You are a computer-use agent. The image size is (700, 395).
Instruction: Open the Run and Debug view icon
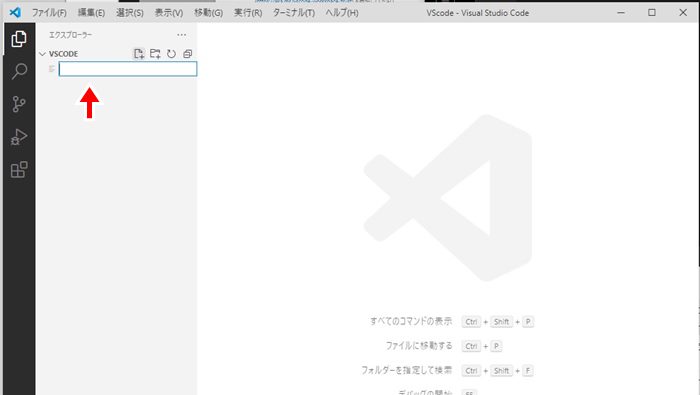tap(19, 137)
